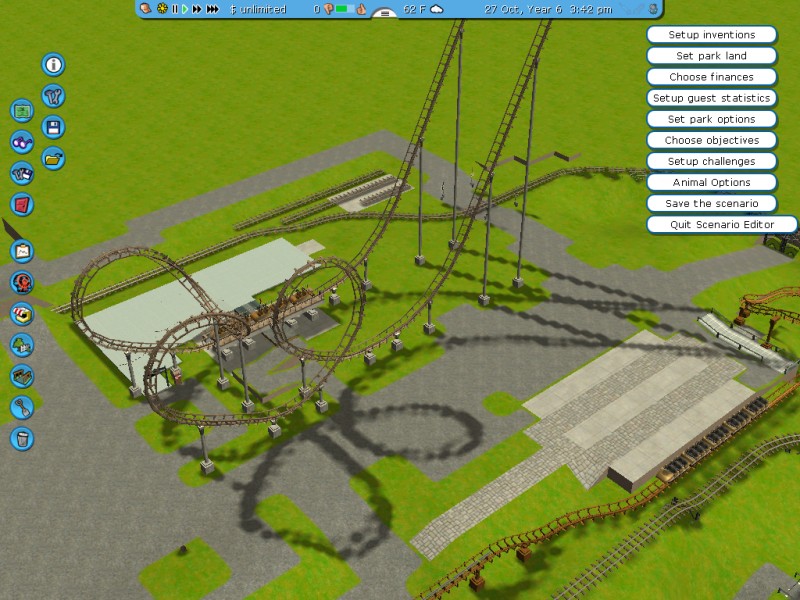This screenshot has height=600, width=800.
Task: Open the park map icon
Action: tap(22, 111)
